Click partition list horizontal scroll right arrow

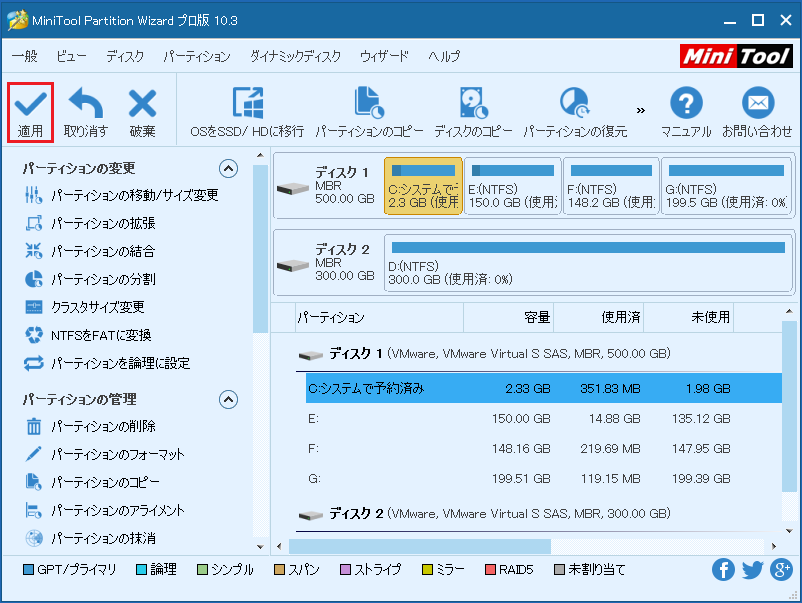[774, 546]
